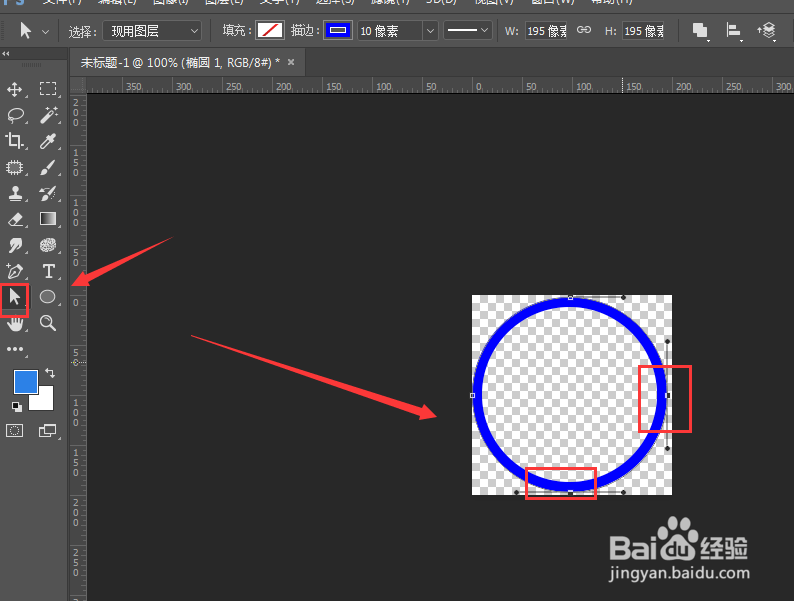Click the white background color swatch
The width and height of the screenshot is (794, 601).
pos(44,400)
